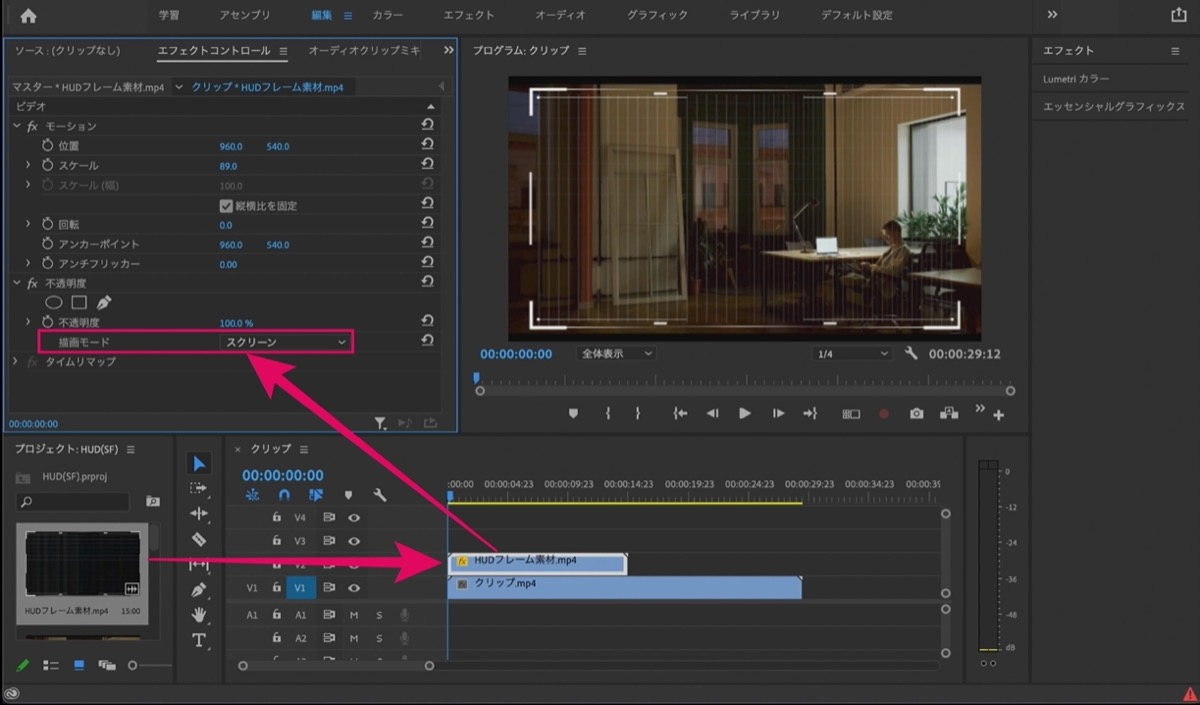
Task: Open Lumetri カラー in the effects panel
Action: point(1076,79)
